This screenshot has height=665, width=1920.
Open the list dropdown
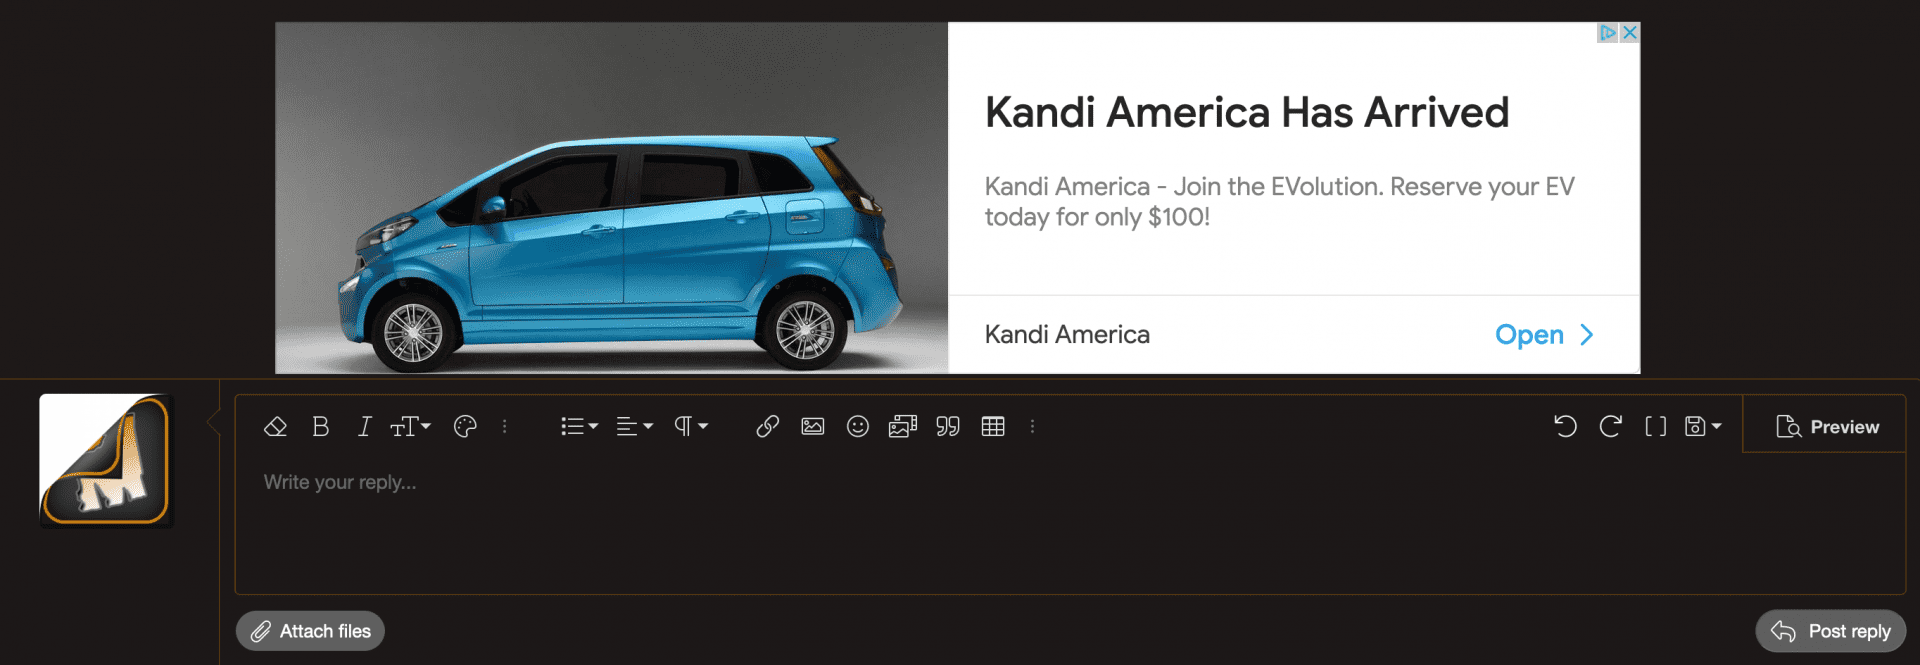tap(579, 427)
